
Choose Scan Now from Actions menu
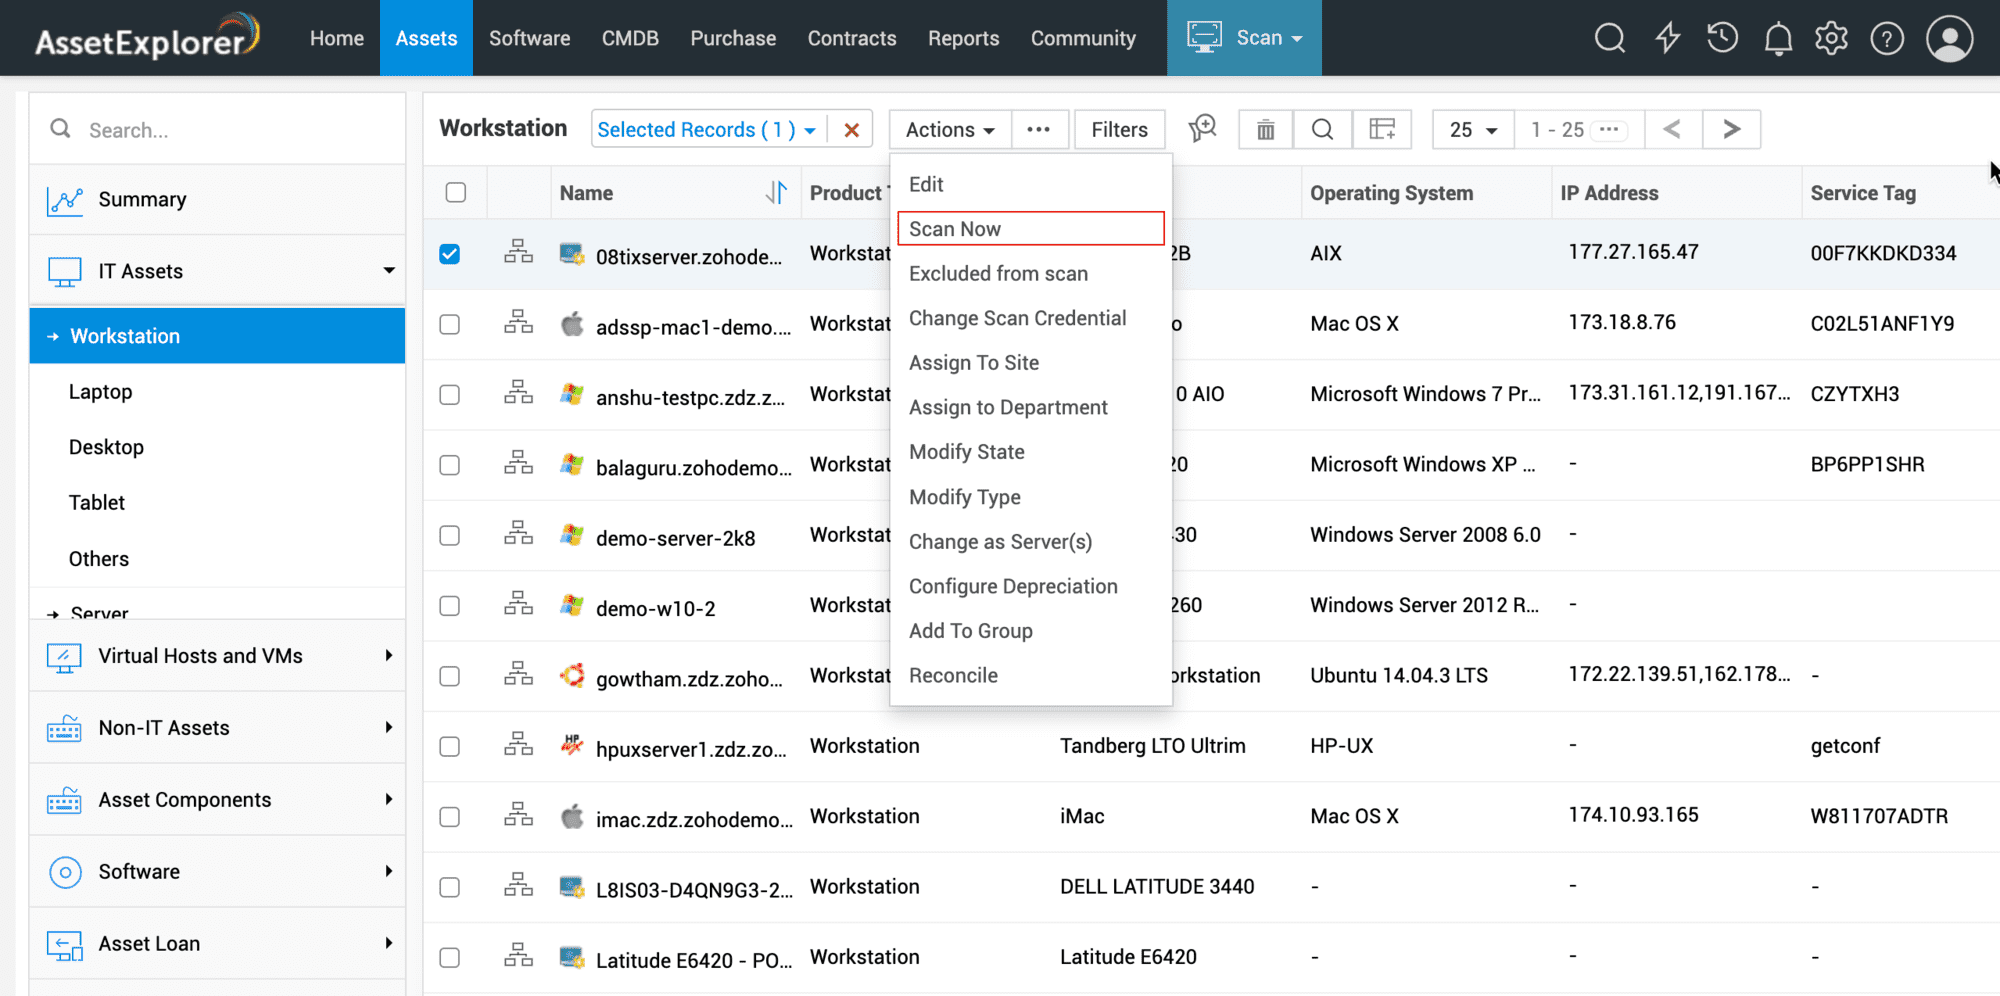click(x=1030, y=229)
